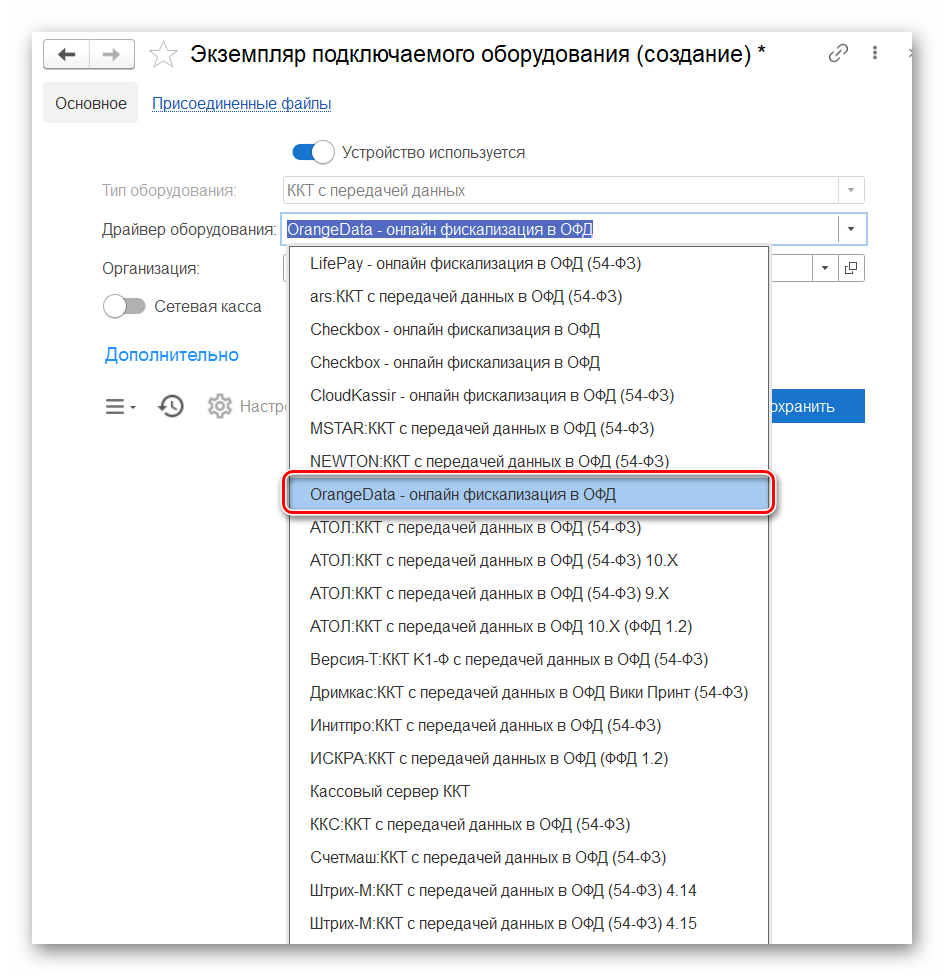944x976 pixels.
Task: Add form to favorites with the star icon
Action: click(163, 55)
